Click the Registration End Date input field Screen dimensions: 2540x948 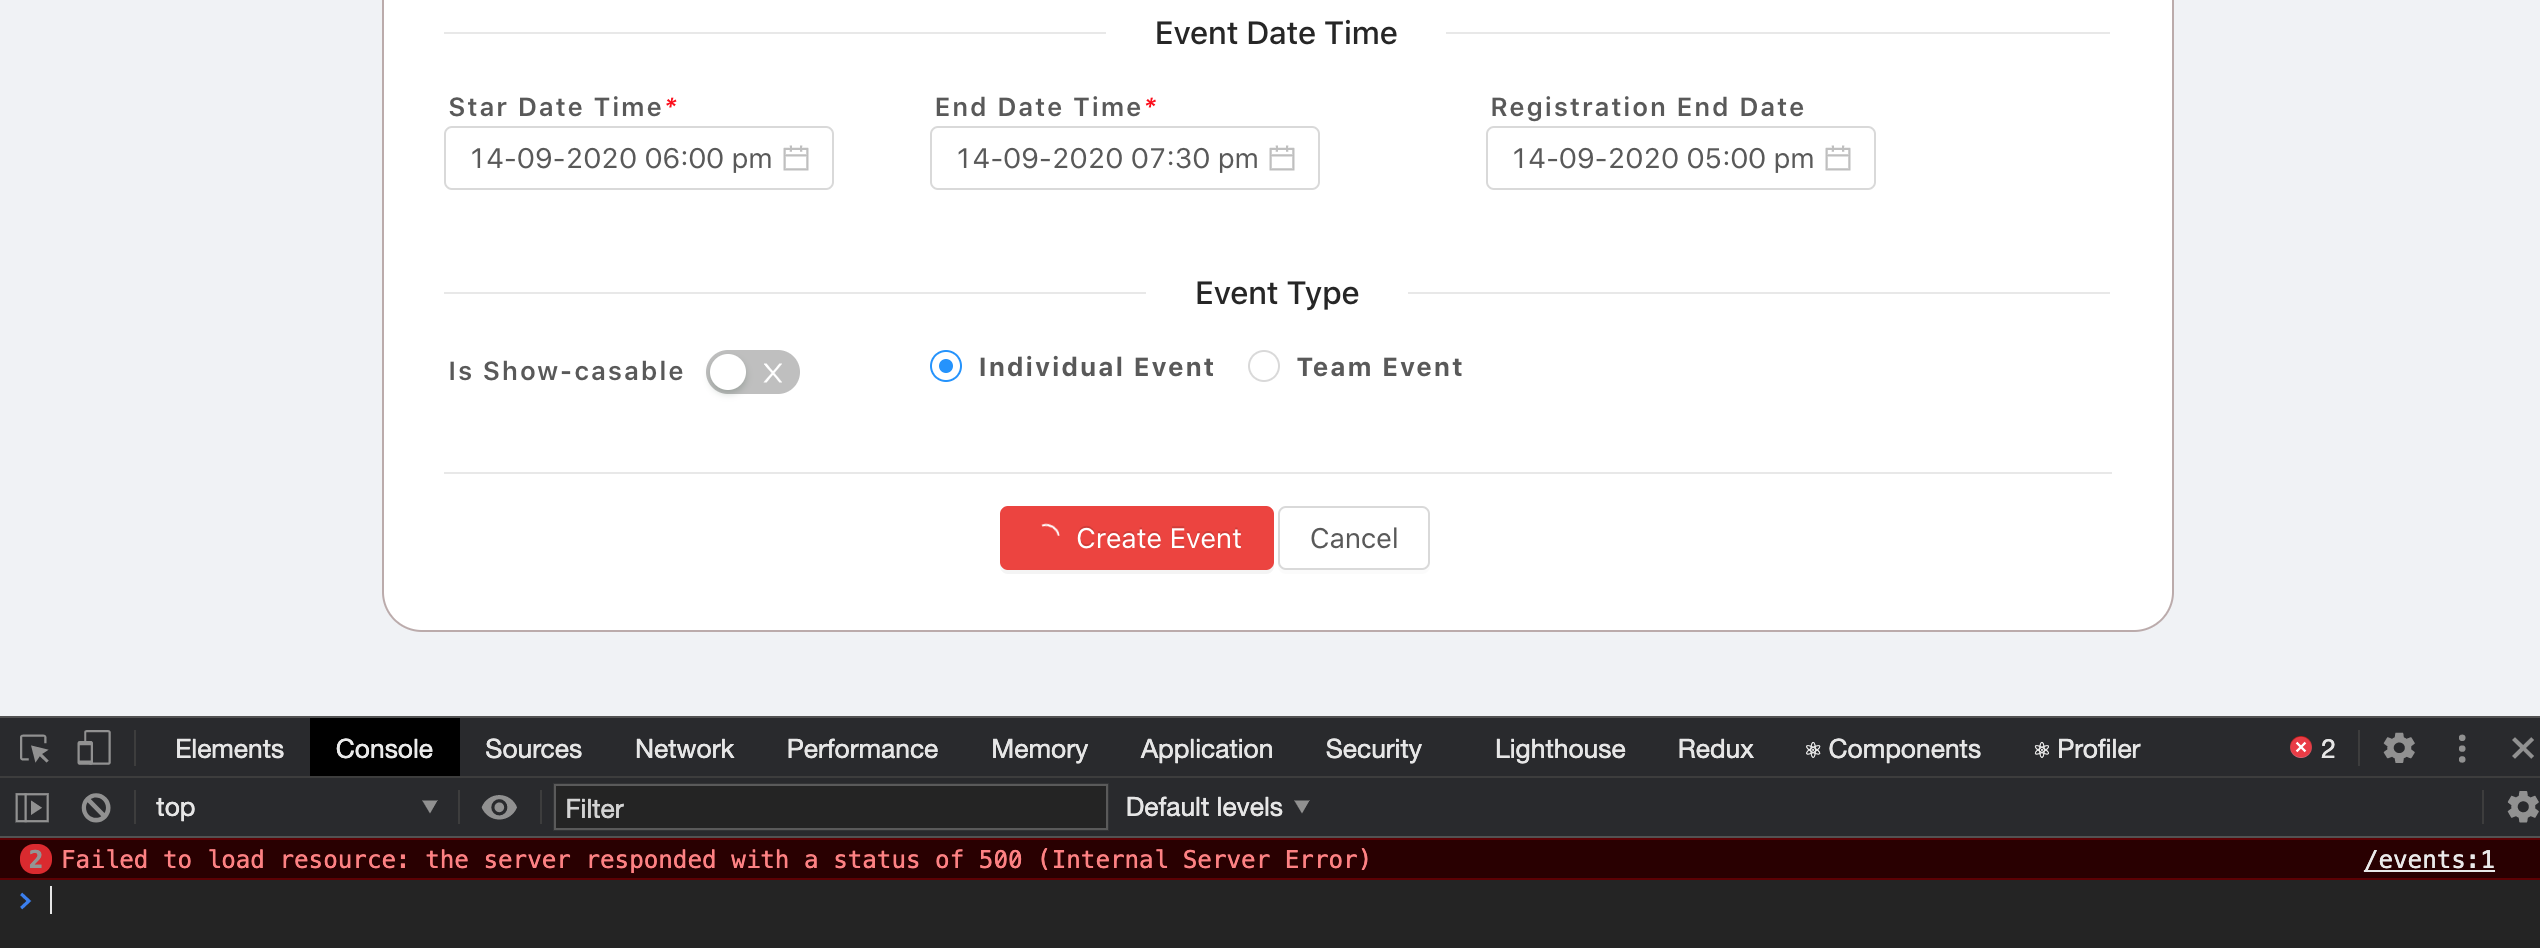(1681, 158)
